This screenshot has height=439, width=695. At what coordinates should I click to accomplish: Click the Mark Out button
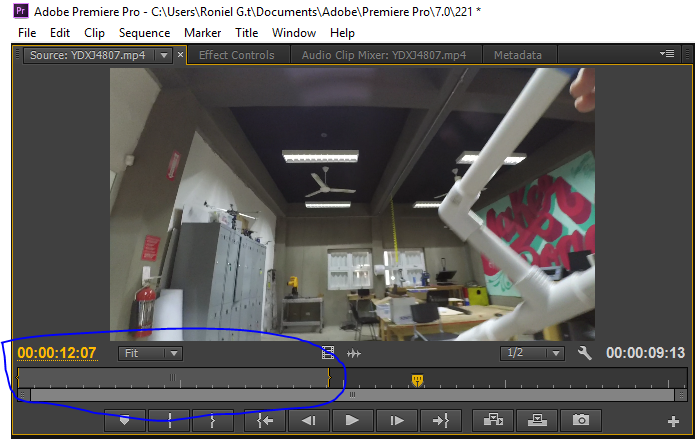pyautogui.click(x=213, y=420)
